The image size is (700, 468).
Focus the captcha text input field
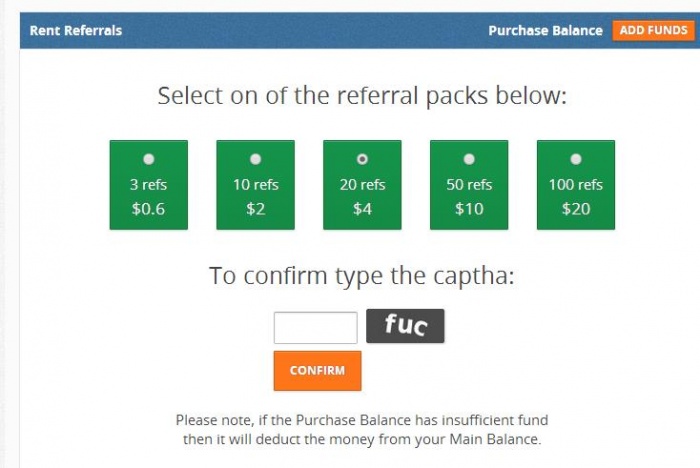click(315, 328)
